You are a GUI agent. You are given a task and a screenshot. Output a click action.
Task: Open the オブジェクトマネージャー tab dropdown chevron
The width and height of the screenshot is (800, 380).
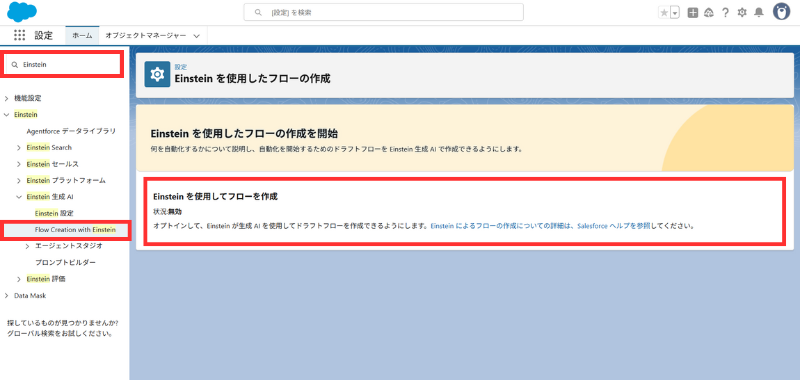click(x=196, y=36)
